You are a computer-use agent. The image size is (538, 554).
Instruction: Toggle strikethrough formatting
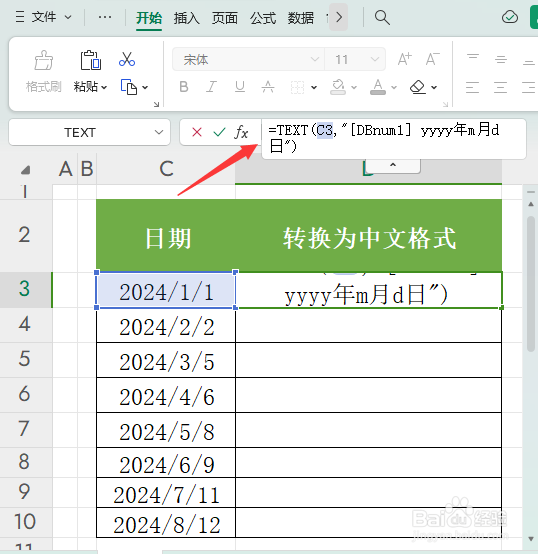(x=268, y=87)
